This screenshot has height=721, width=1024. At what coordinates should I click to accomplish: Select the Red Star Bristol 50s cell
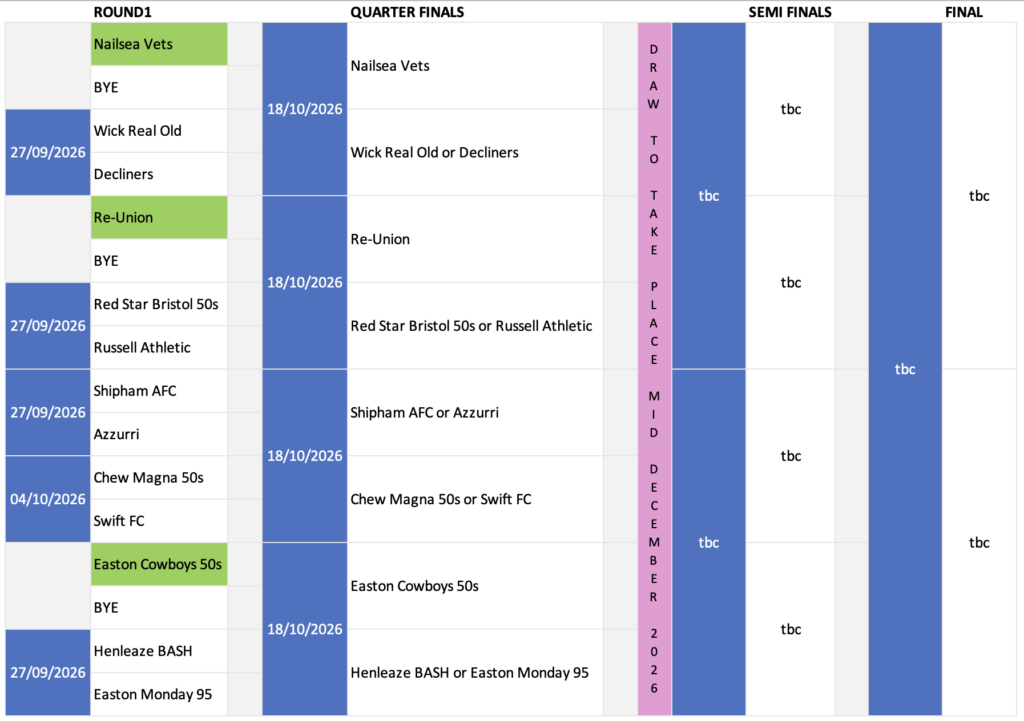click(x=159, y=304)
